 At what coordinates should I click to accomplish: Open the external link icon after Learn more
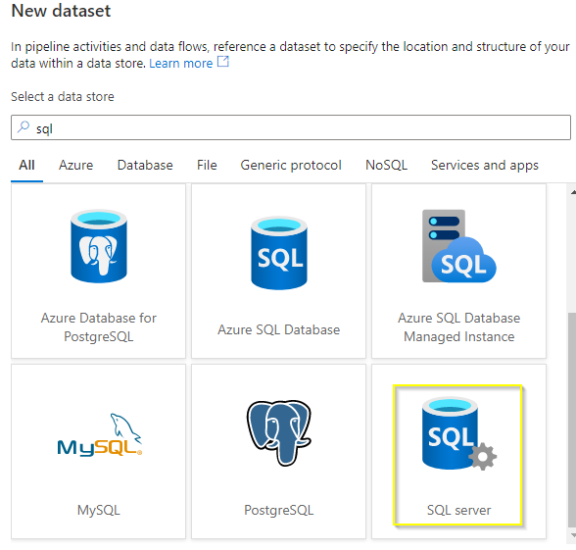(223, 61)
